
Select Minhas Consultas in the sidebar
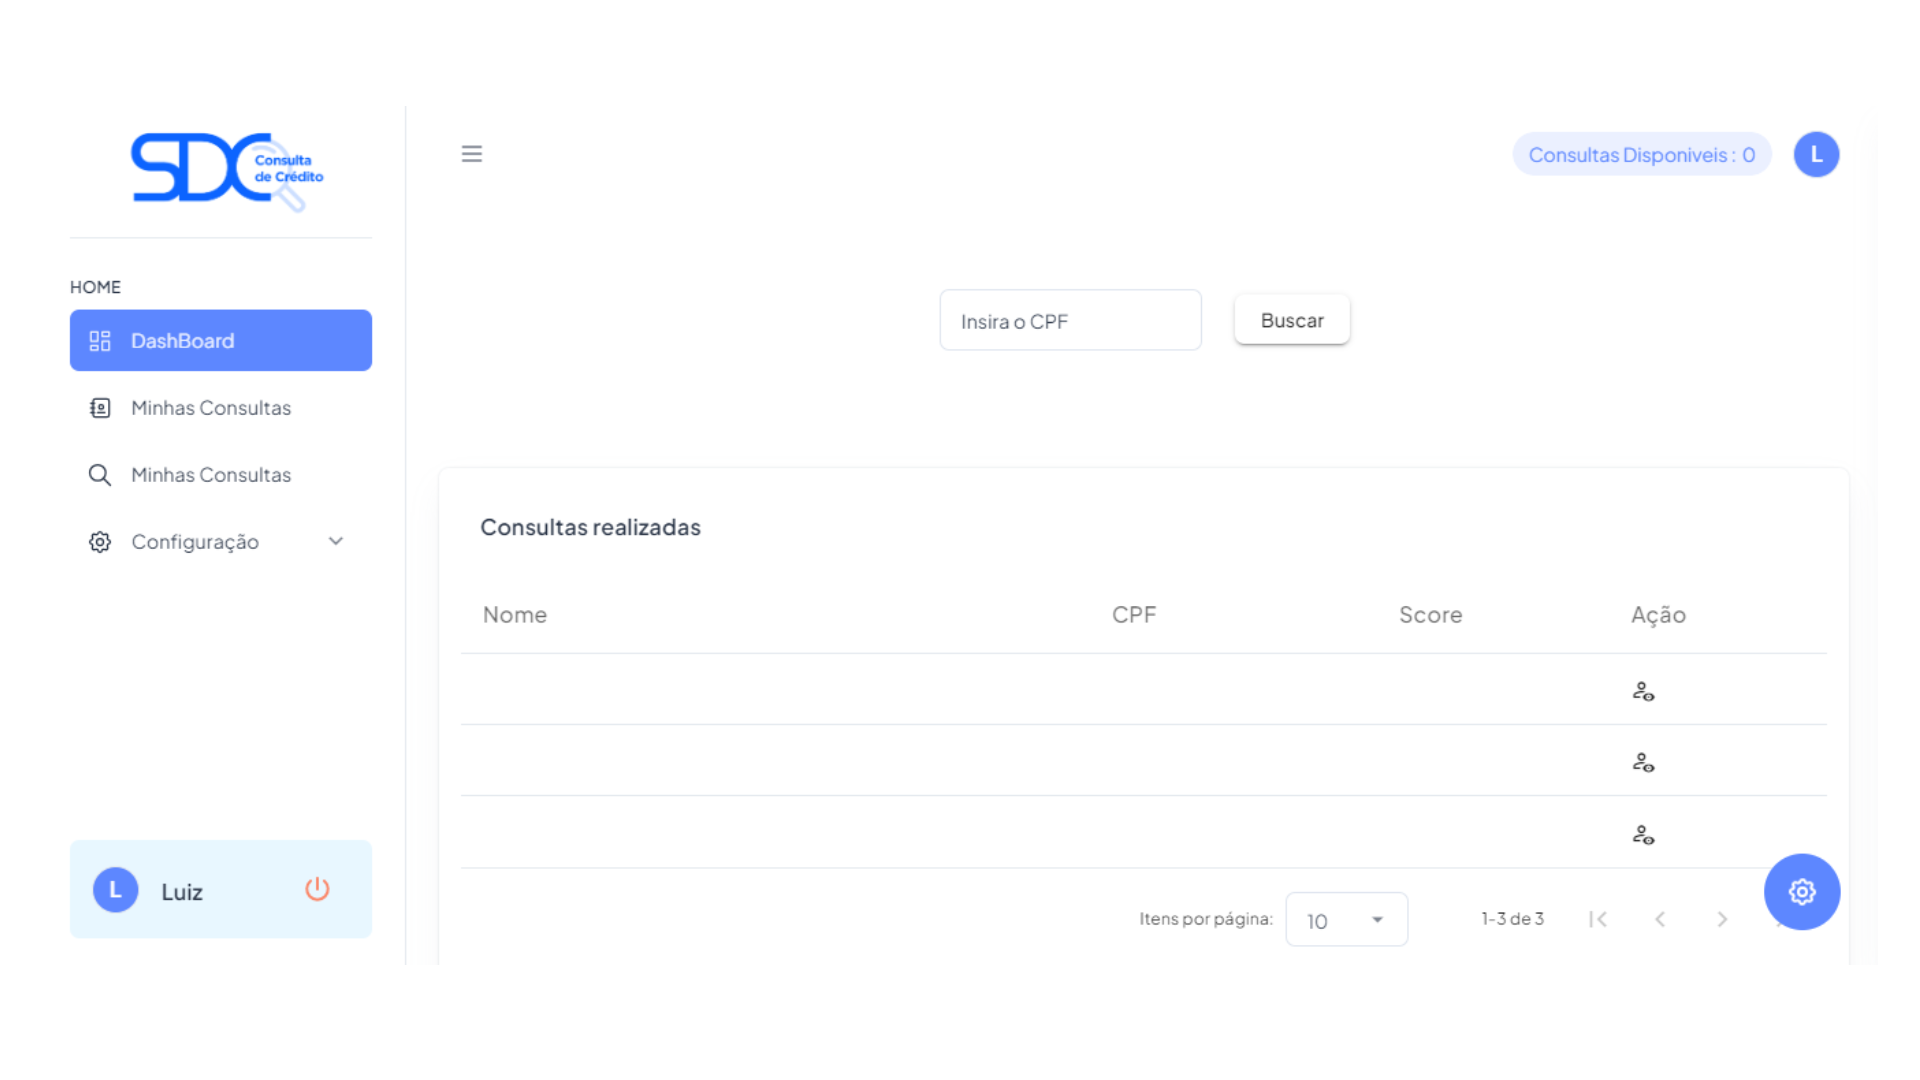[x=210, y=408]
